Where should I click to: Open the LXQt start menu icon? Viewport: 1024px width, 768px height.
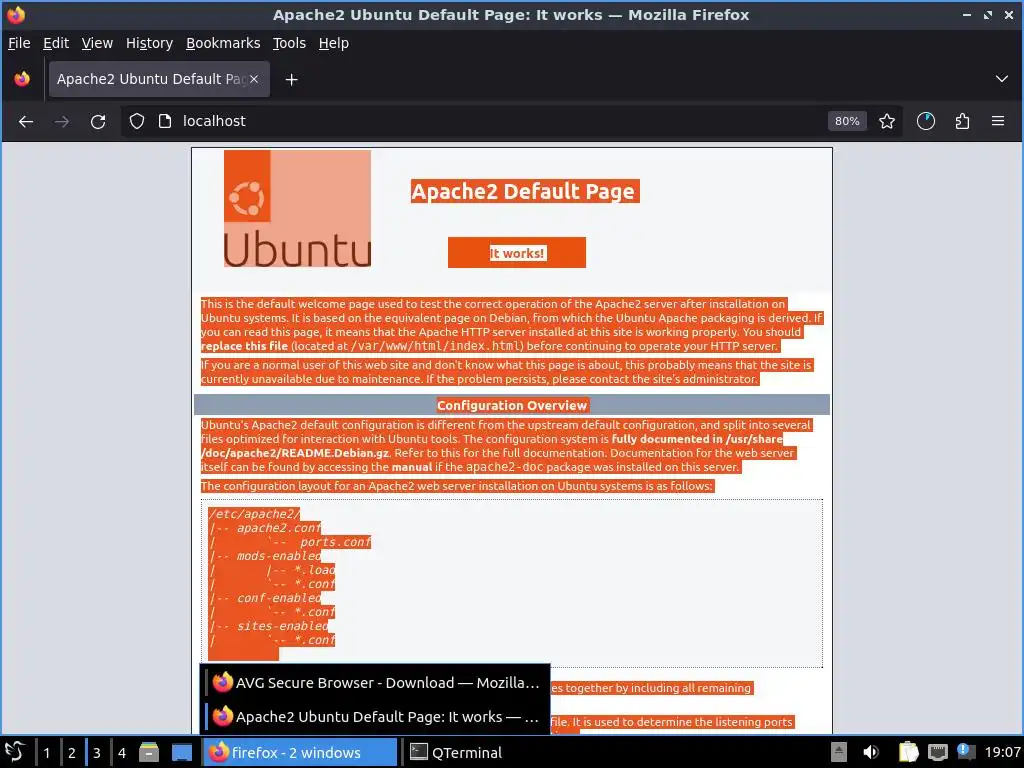pos(14,752)
